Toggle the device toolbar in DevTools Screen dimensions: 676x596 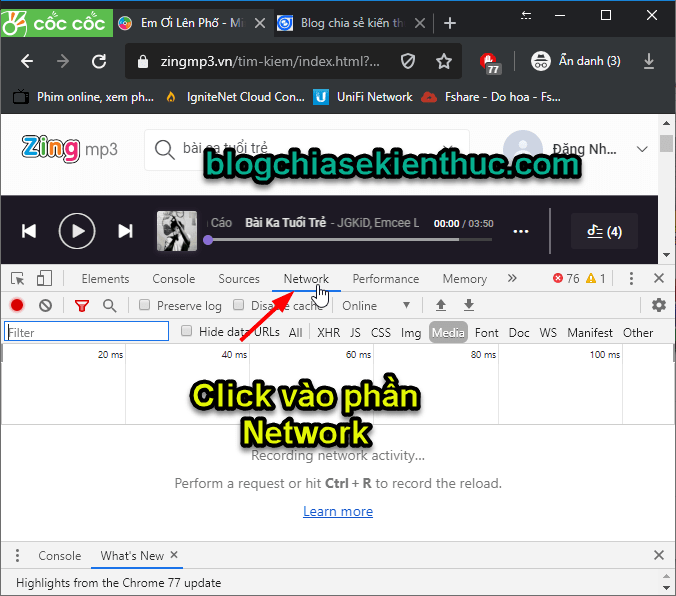(x=44, y=279)
